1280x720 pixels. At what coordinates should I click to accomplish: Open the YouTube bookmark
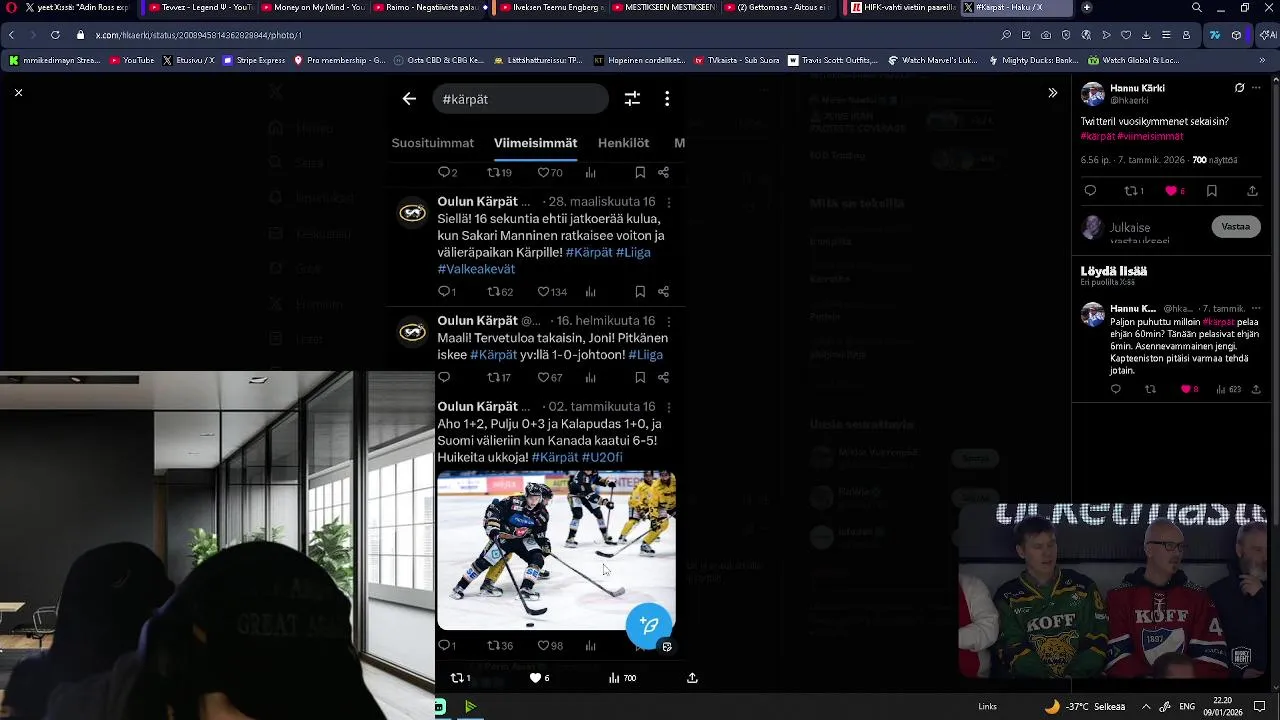[x=132, y=60]
